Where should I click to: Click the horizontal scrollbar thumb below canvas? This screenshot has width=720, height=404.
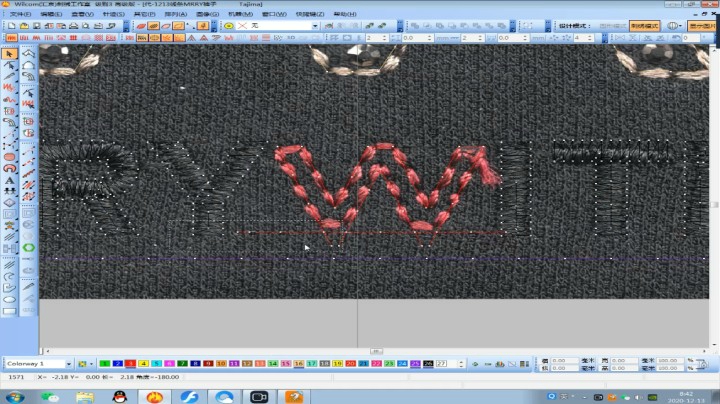pos(376,351)
